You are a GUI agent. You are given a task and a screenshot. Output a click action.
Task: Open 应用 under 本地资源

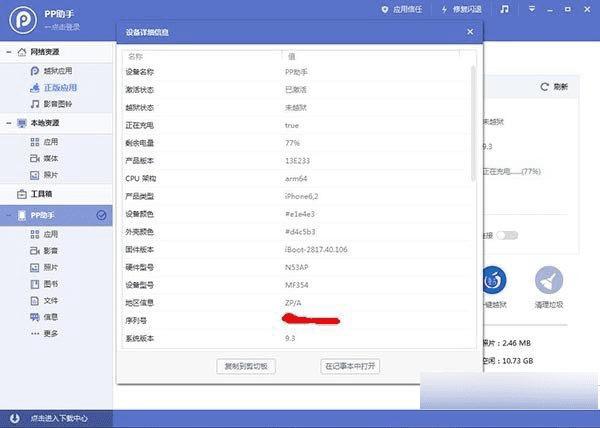pos(44,142)
